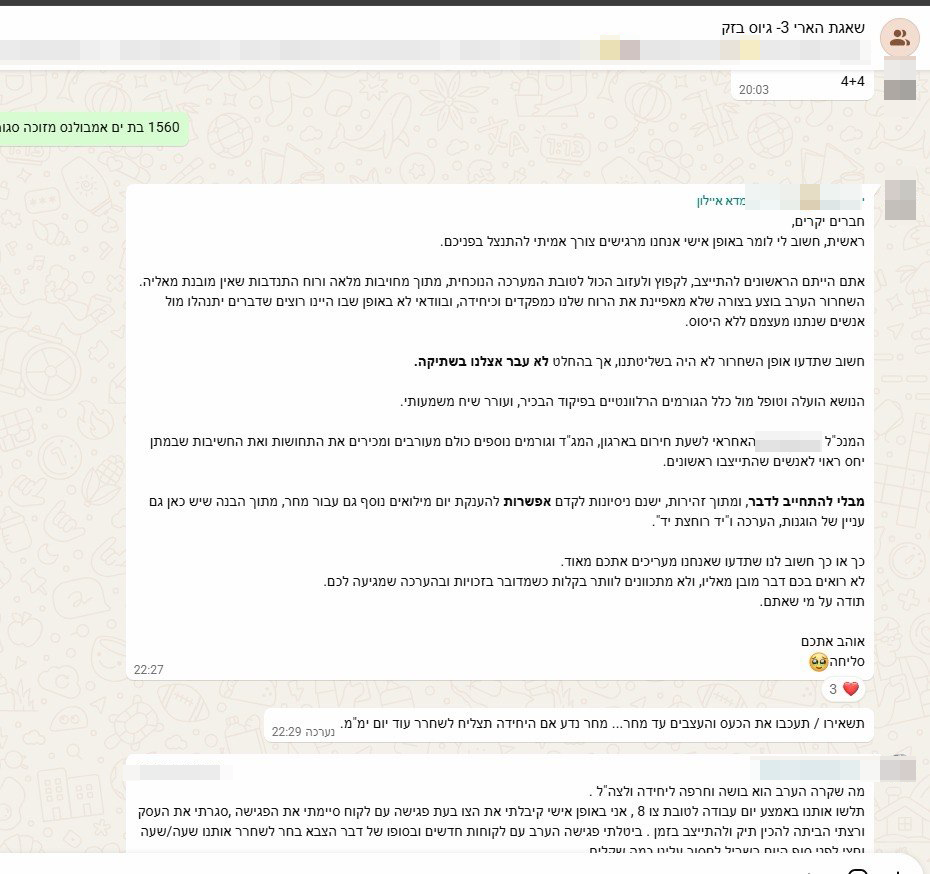The height and width of the screenshot is (874, 930).
Task: Click the line תודה על מי שאתם
Action: pyautogui.click(x=812, y=602)
